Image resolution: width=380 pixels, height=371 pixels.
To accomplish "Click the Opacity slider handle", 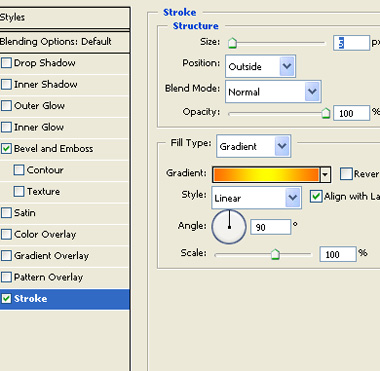I will (x=326, y=113).
